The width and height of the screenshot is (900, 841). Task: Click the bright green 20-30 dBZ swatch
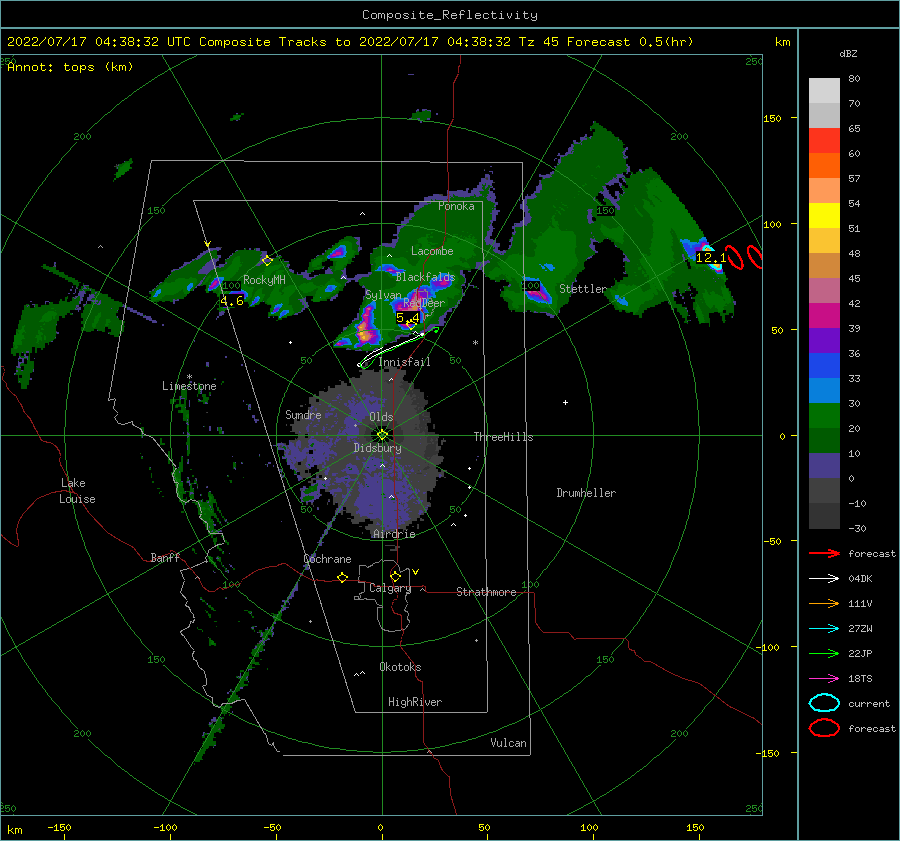coord(824,415)
